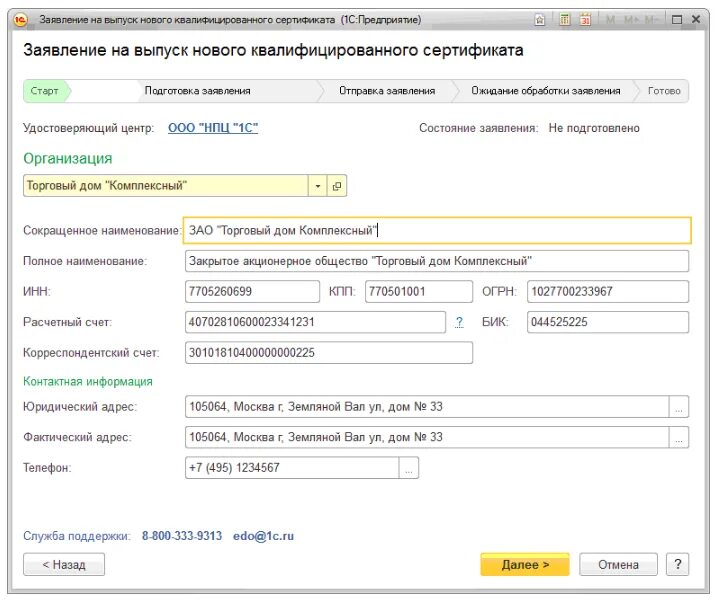
Task: Click the Расчетный счет field
Action: (315, 322)
